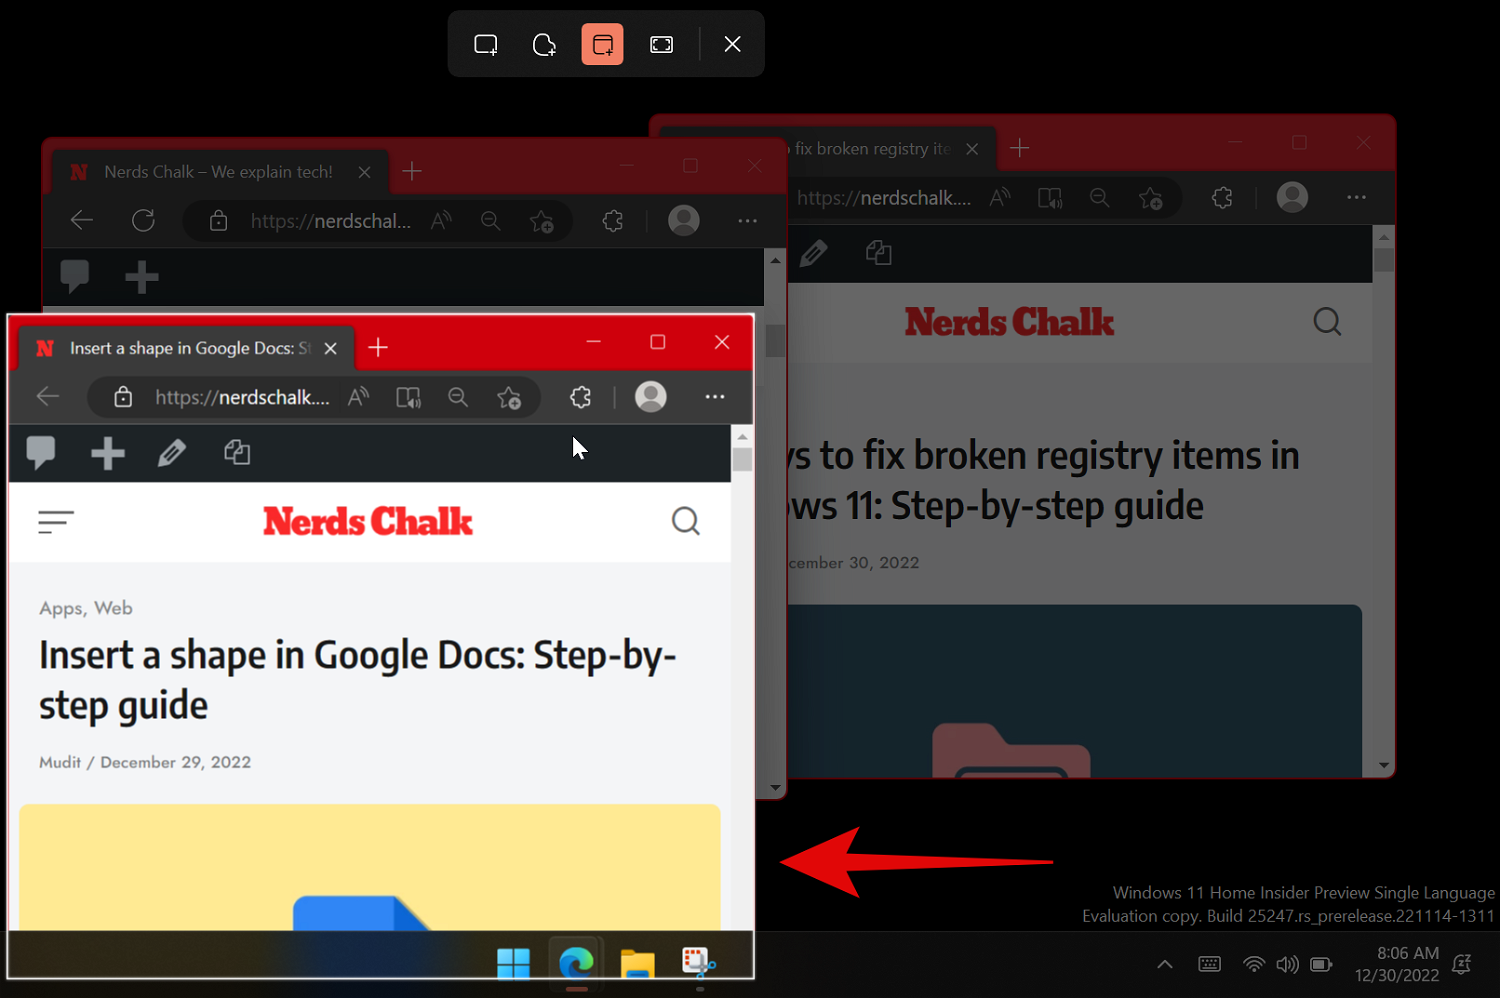Close the fix broken registry tab
Screen dimensions: 1500x998
point(972,149)
